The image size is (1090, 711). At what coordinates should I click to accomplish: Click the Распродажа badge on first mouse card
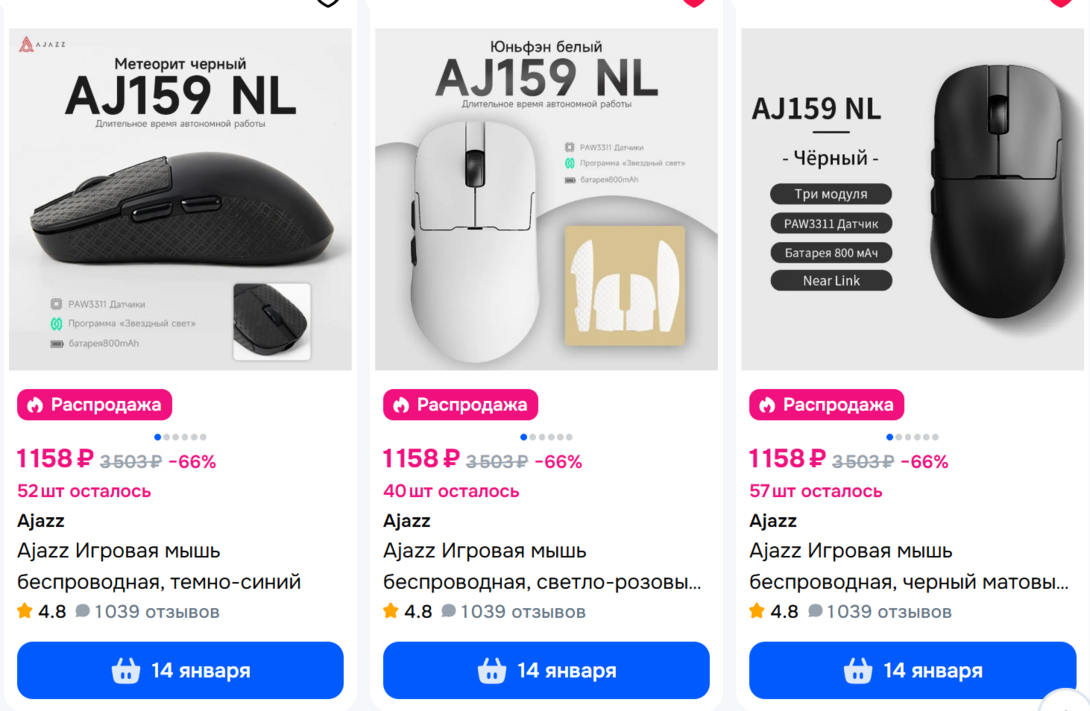95,405
